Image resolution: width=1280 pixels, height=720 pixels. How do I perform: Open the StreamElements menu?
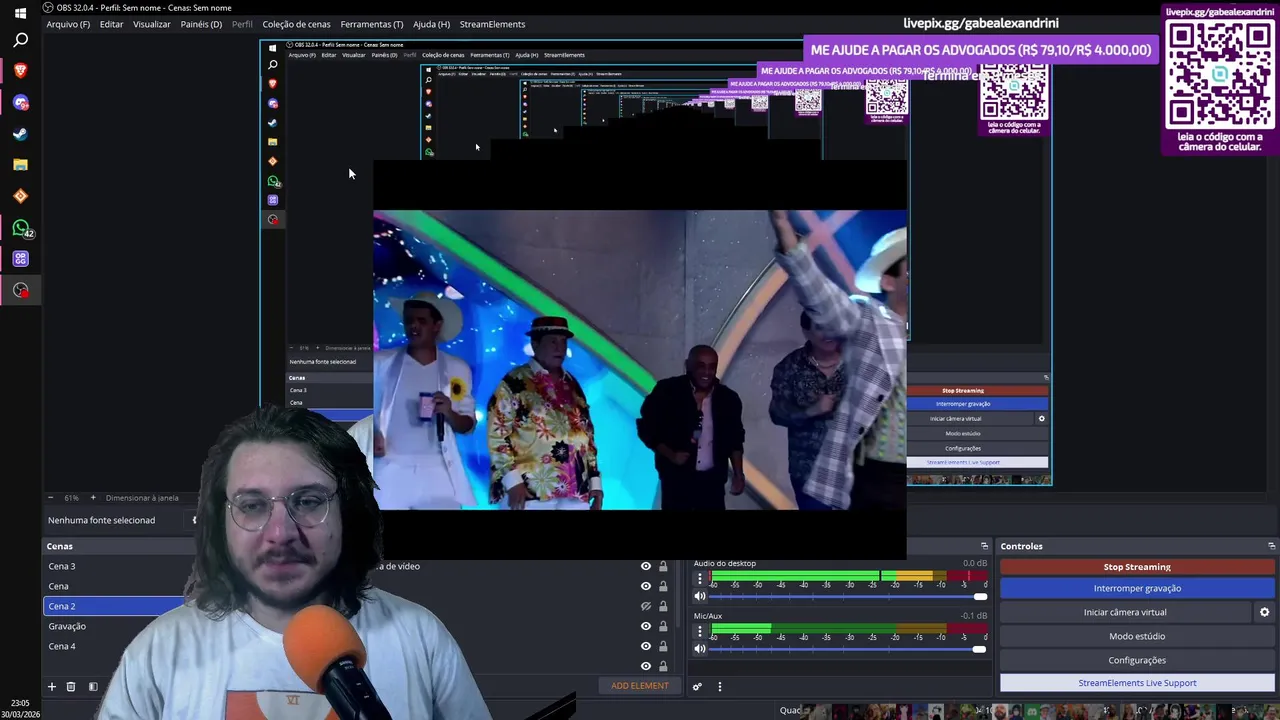(492, 24)
